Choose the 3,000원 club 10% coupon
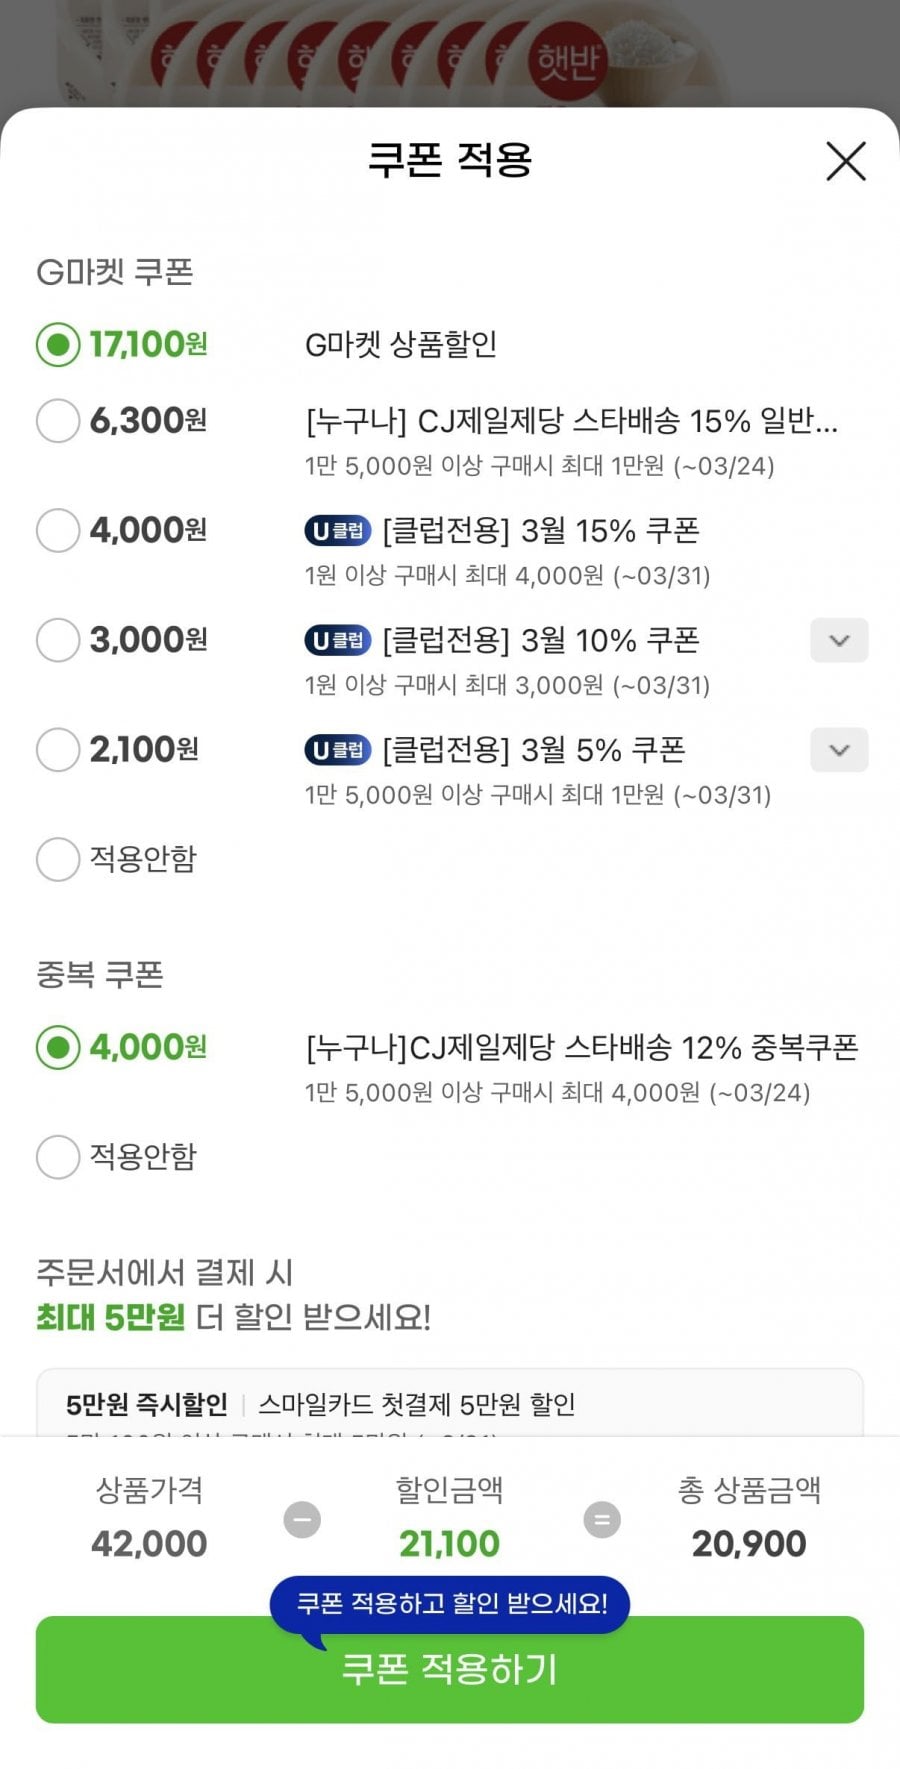 pos(58,640)
